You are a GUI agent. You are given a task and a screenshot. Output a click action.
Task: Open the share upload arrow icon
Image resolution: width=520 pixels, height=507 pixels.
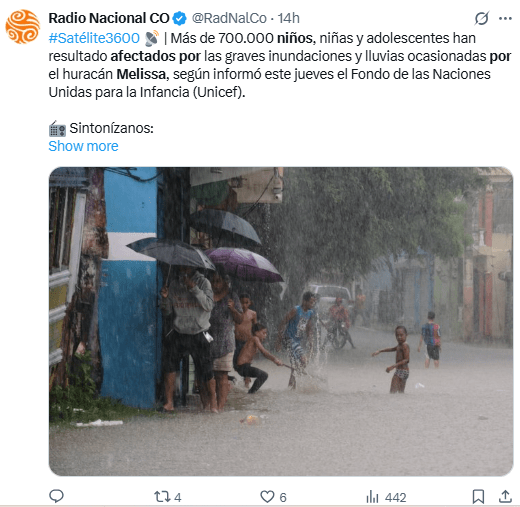505,497
